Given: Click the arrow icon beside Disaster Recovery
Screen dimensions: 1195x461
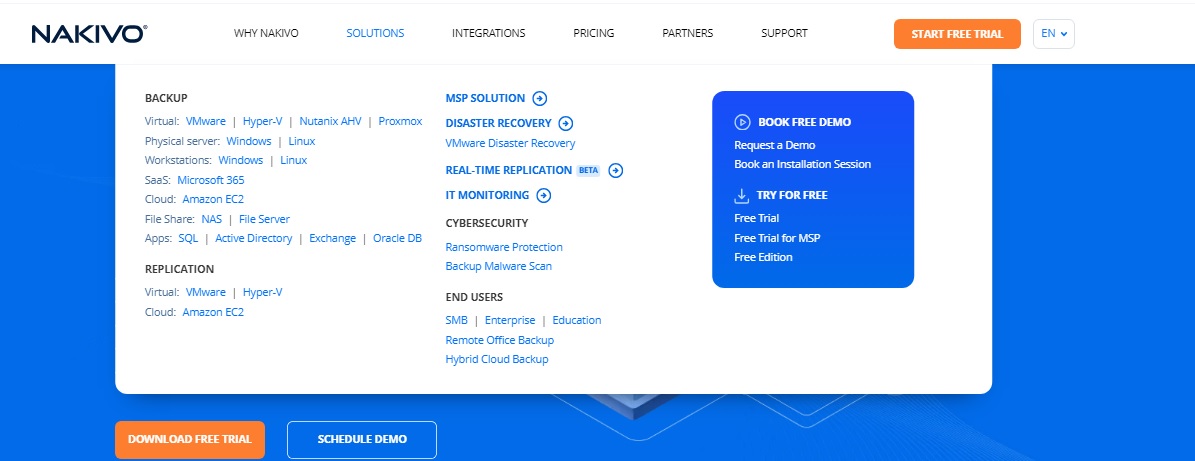Looking at the screenshot, I should 566,123.
